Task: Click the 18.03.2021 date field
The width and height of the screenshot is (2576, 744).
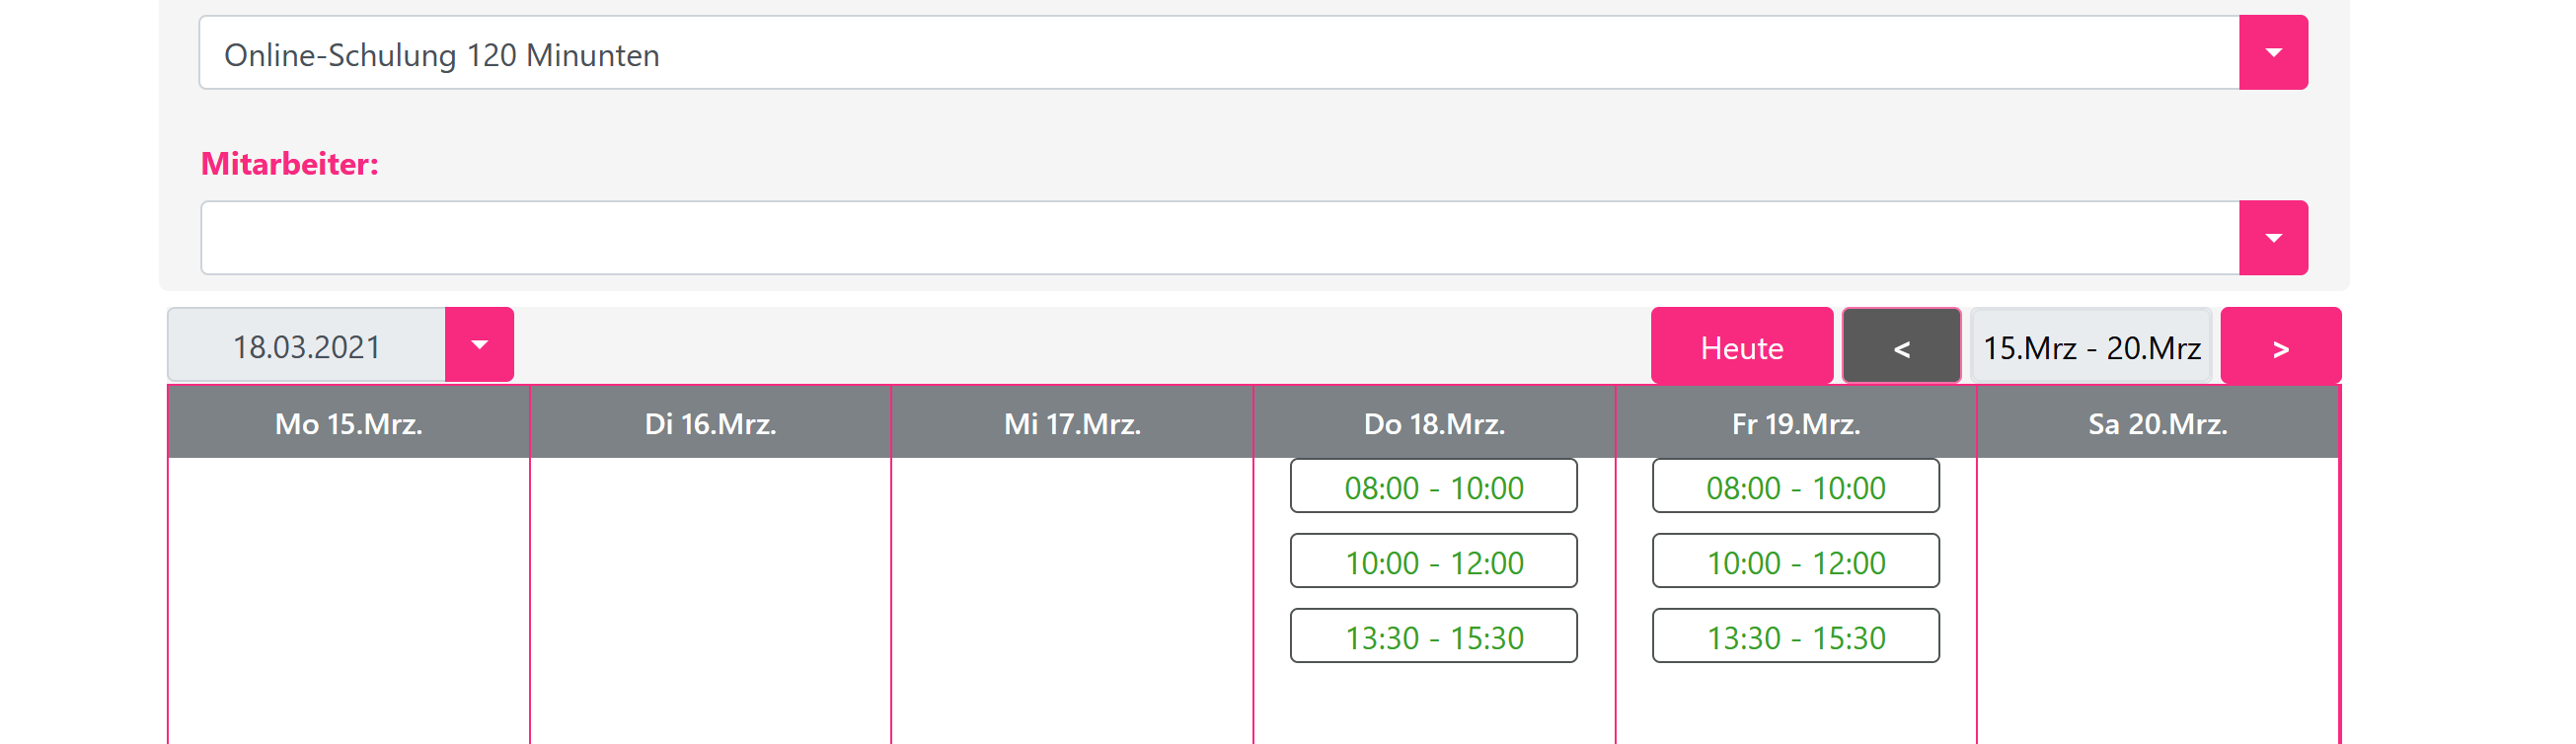Action: coord(306,345)
